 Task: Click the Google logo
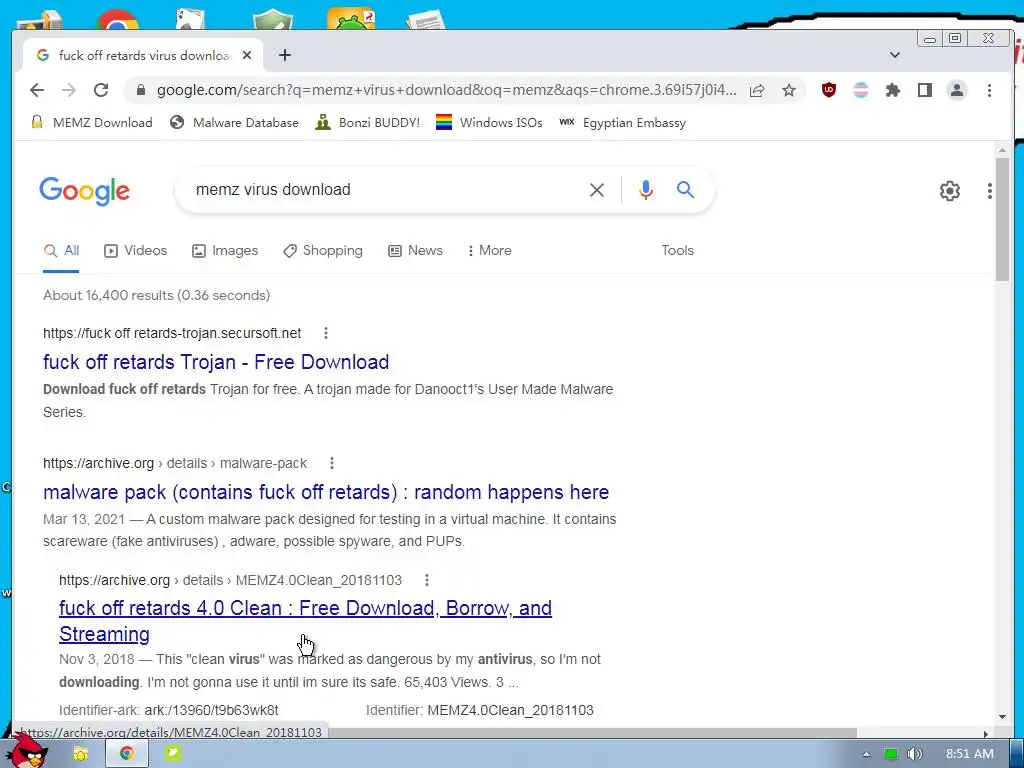pos(84,191)
